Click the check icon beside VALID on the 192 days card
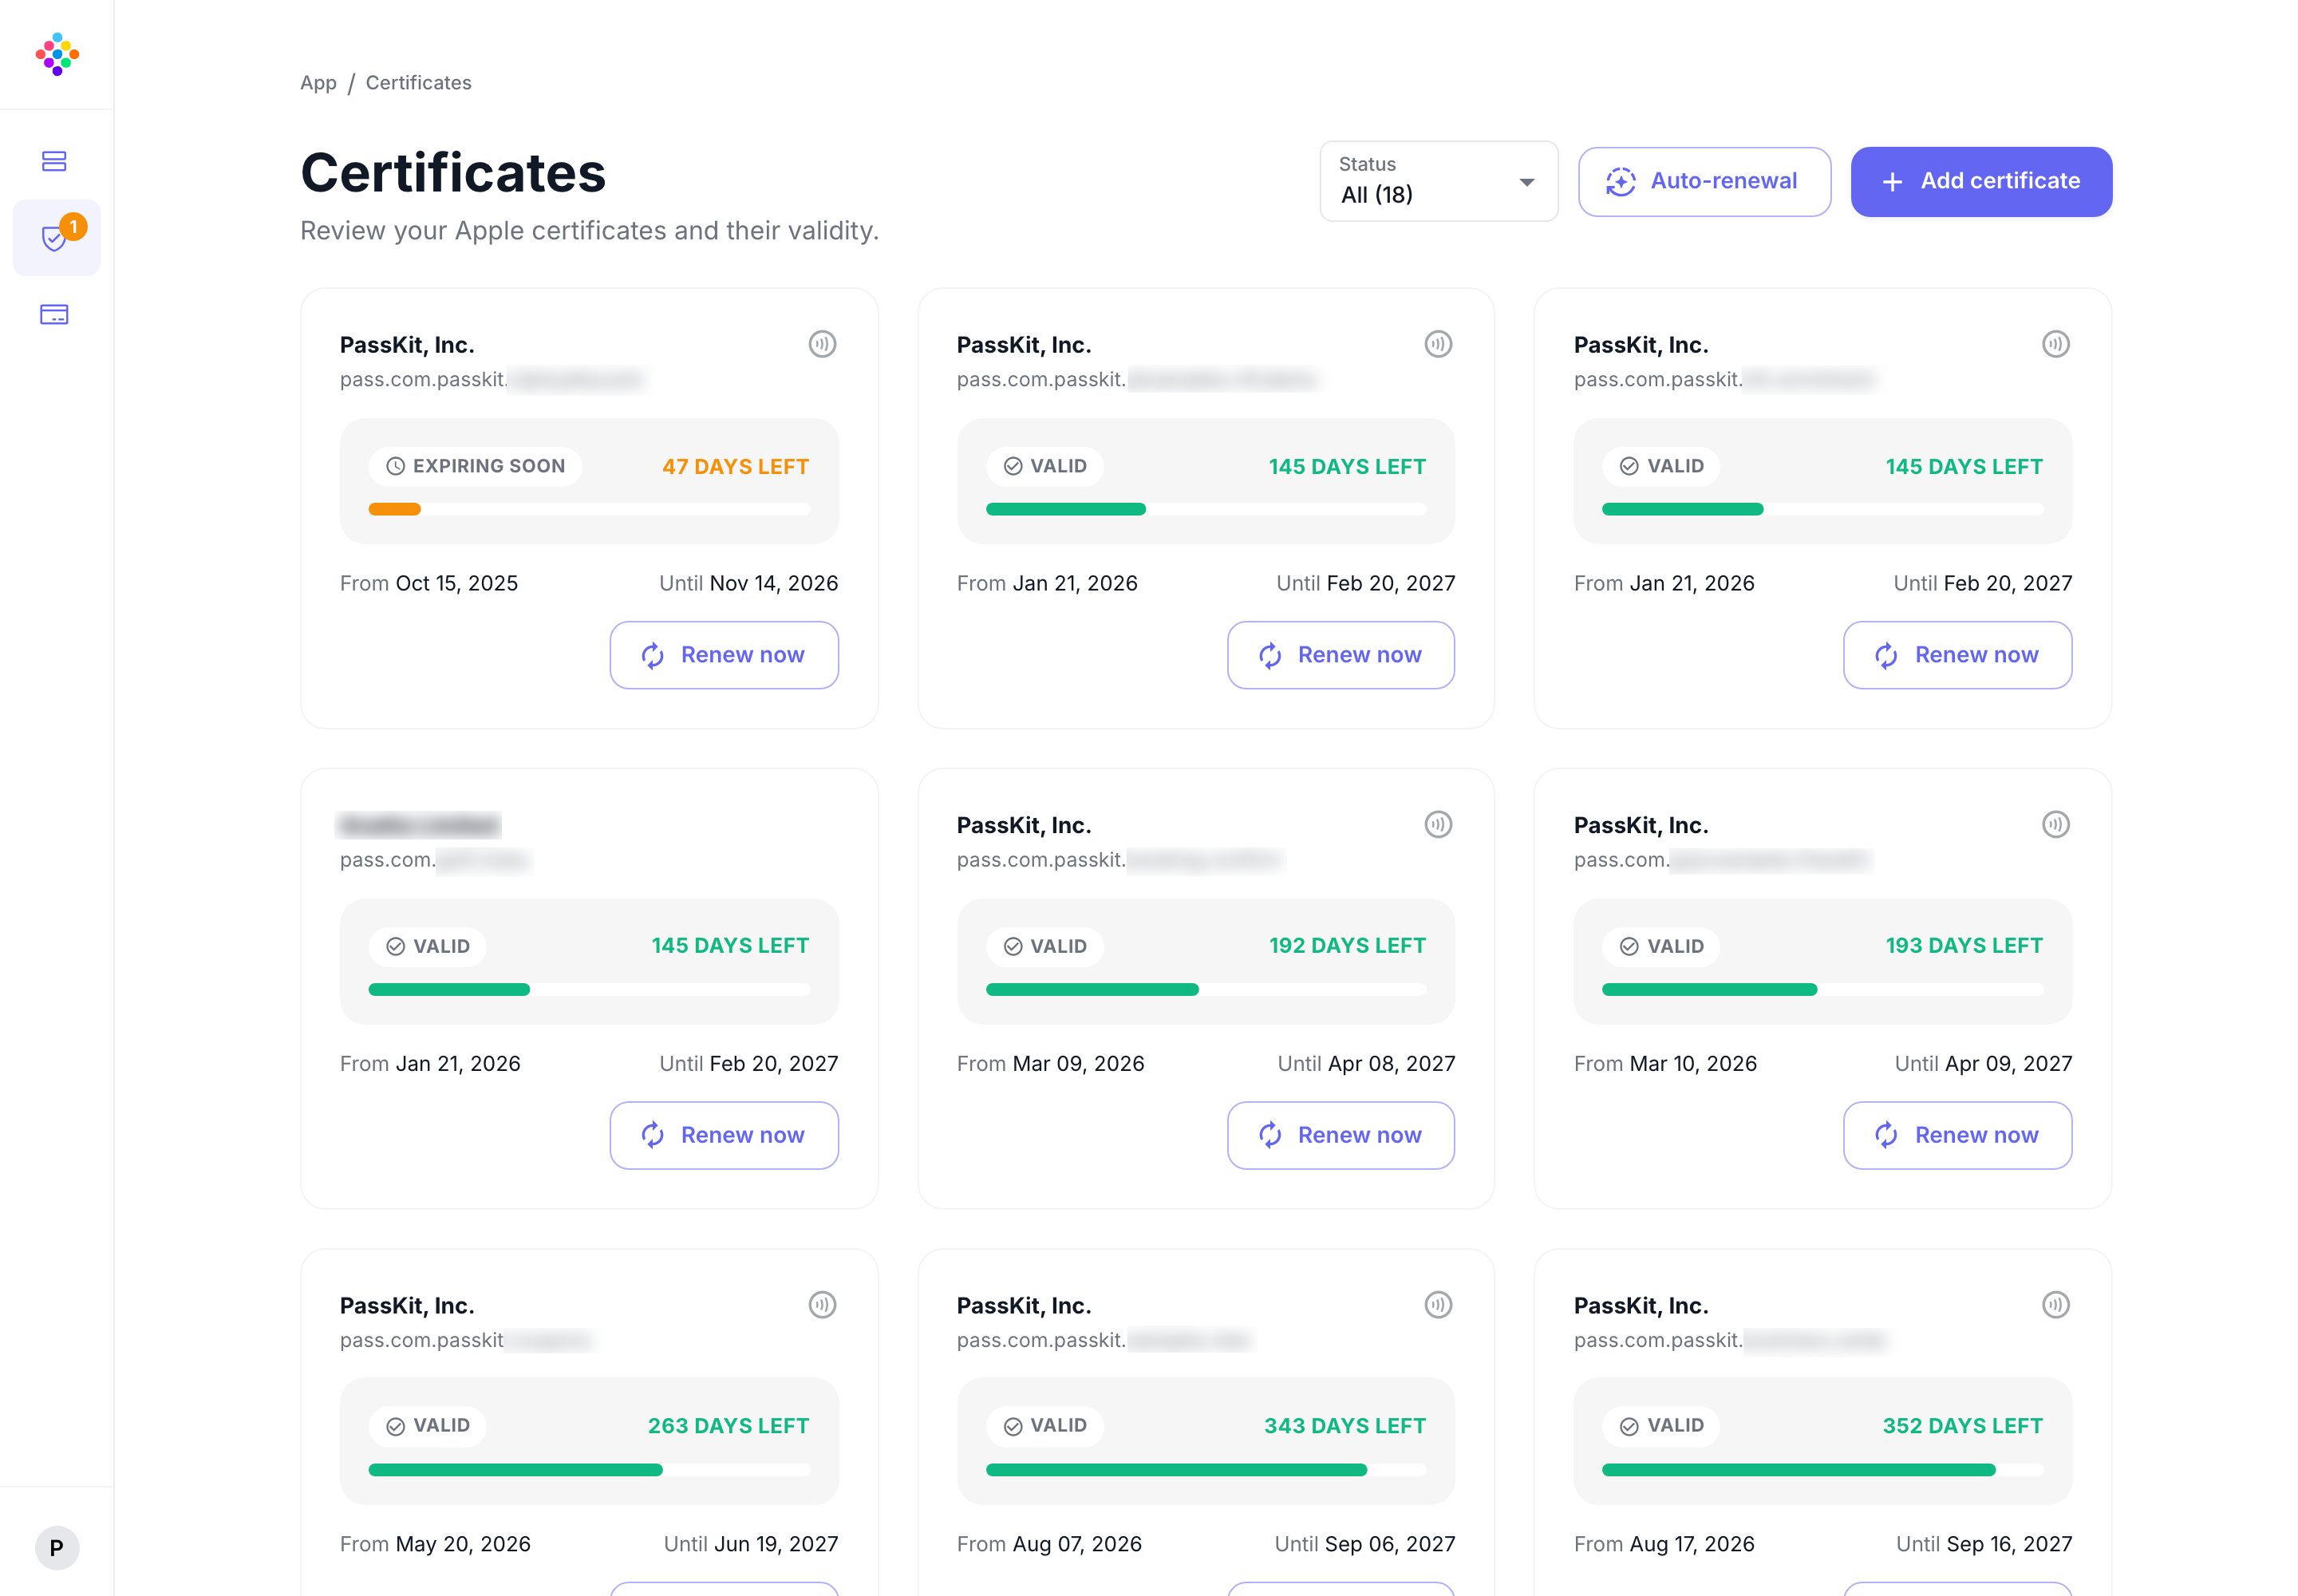Screen dimensions: 2298x1596 1013,946
